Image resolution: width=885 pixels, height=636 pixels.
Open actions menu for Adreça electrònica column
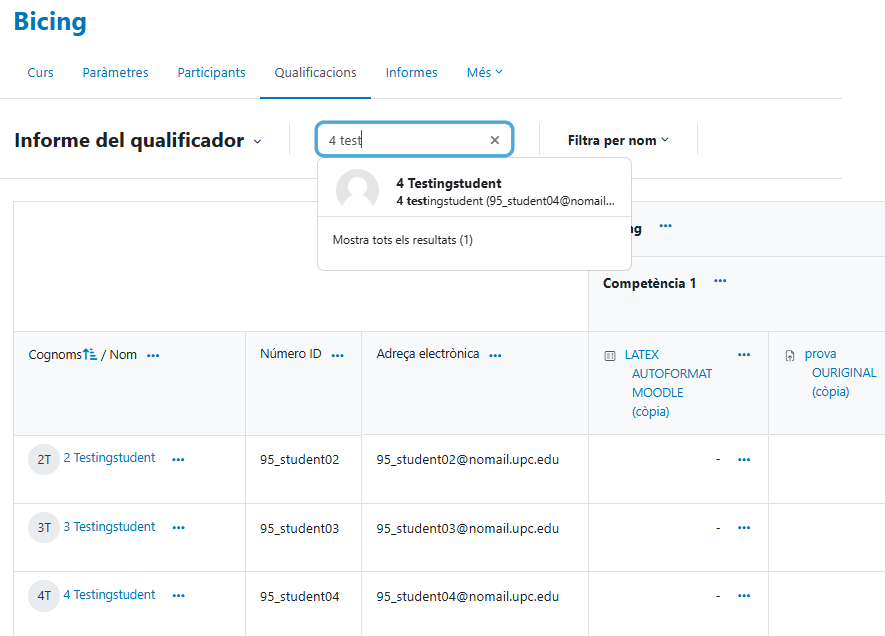pyautogui.click(x=495, y=356)
